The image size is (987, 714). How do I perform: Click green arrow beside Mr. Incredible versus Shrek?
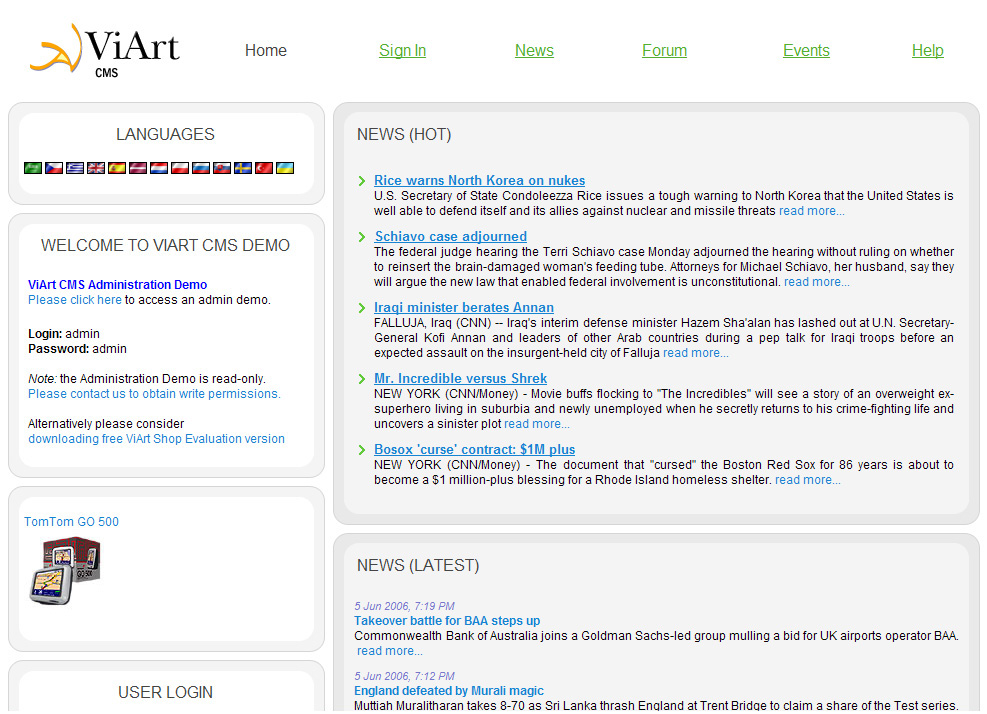pos(361,379)
